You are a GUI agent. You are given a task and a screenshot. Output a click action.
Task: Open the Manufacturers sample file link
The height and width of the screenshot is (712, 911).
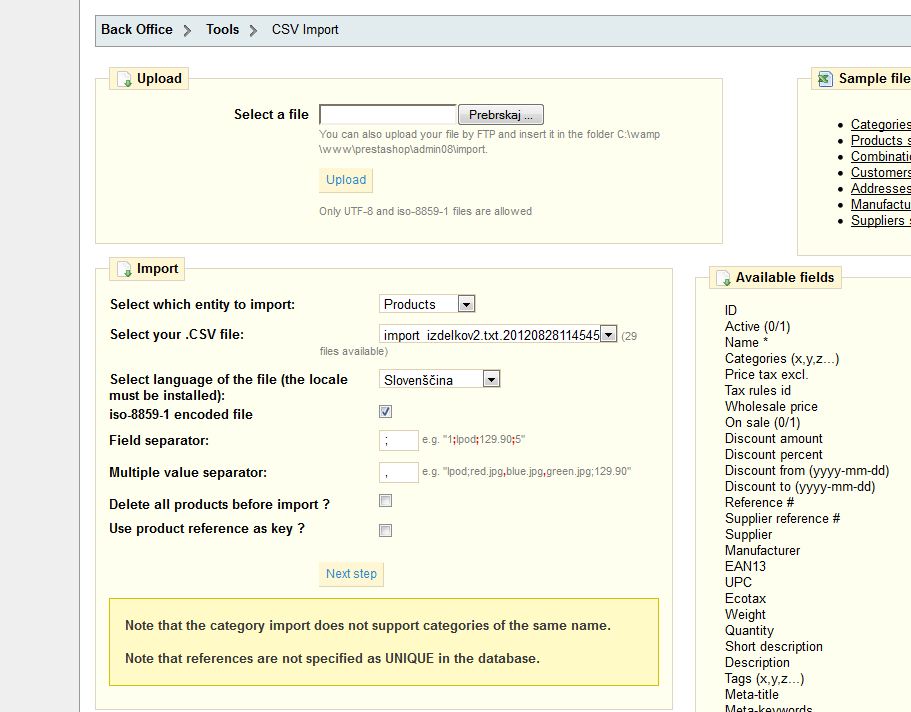[880, 205]
